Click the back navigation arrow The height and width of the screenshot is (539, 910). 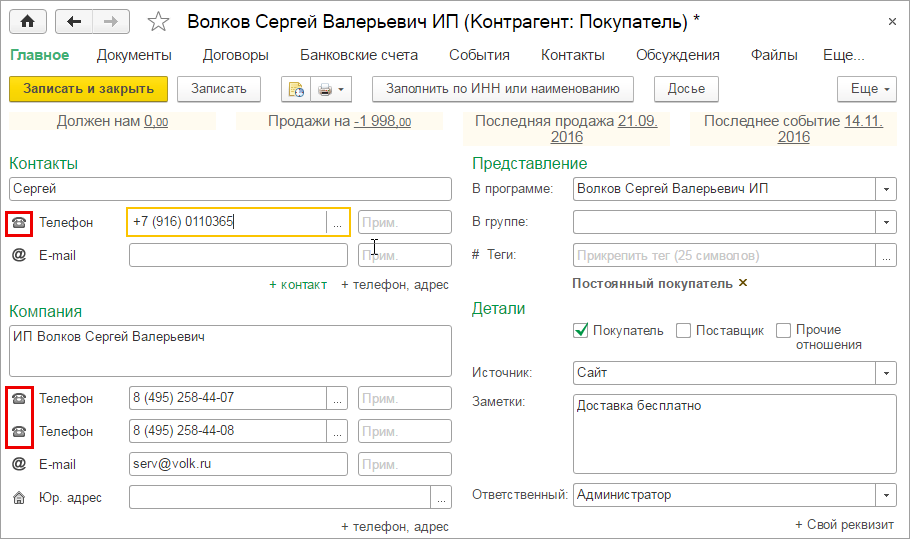[x=75, y=21]
